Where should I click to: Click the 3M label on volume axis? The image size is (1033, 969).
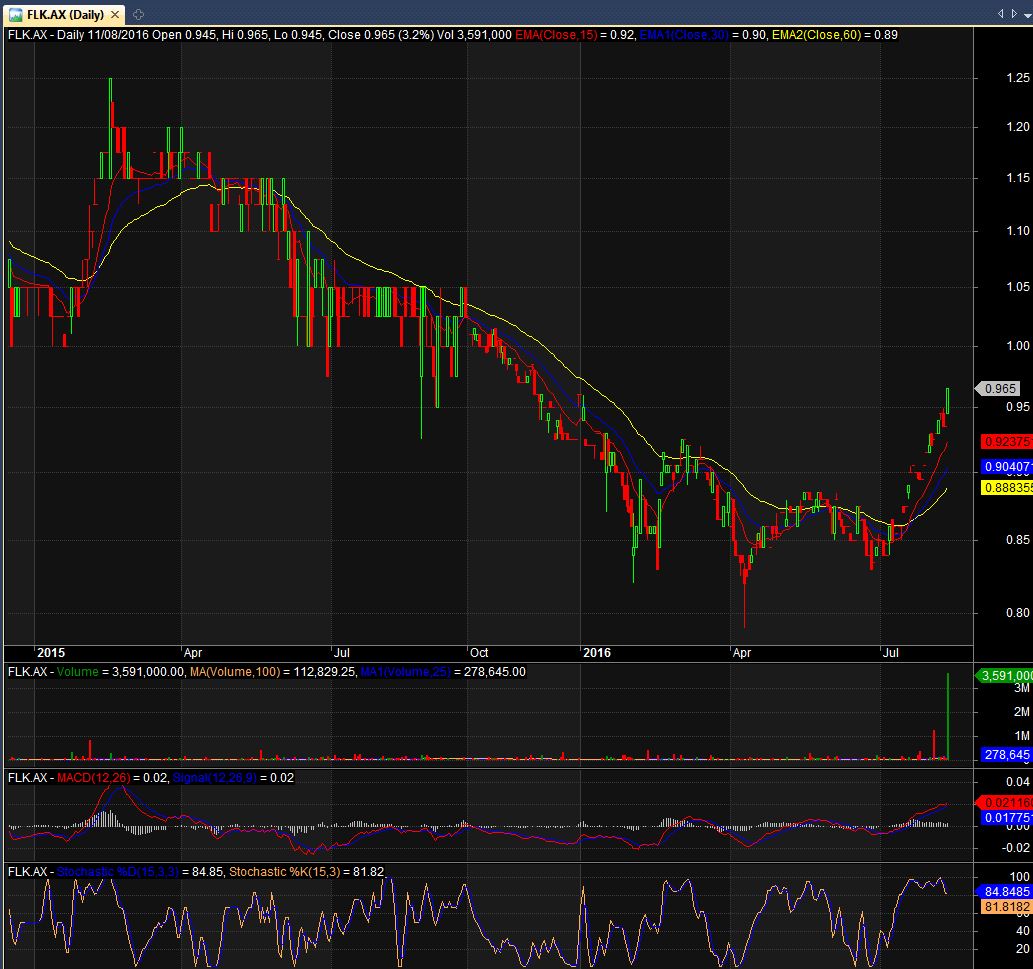[1022, 688]
